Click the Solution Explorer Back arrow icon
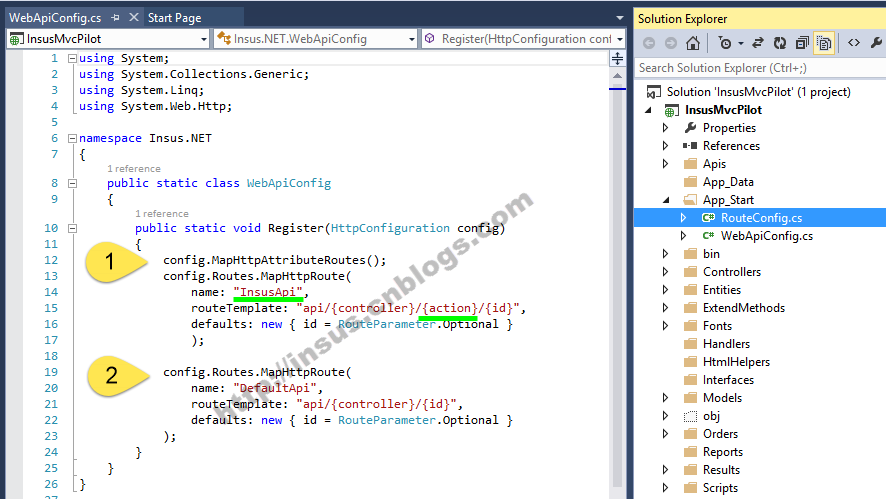 (649, 43)
